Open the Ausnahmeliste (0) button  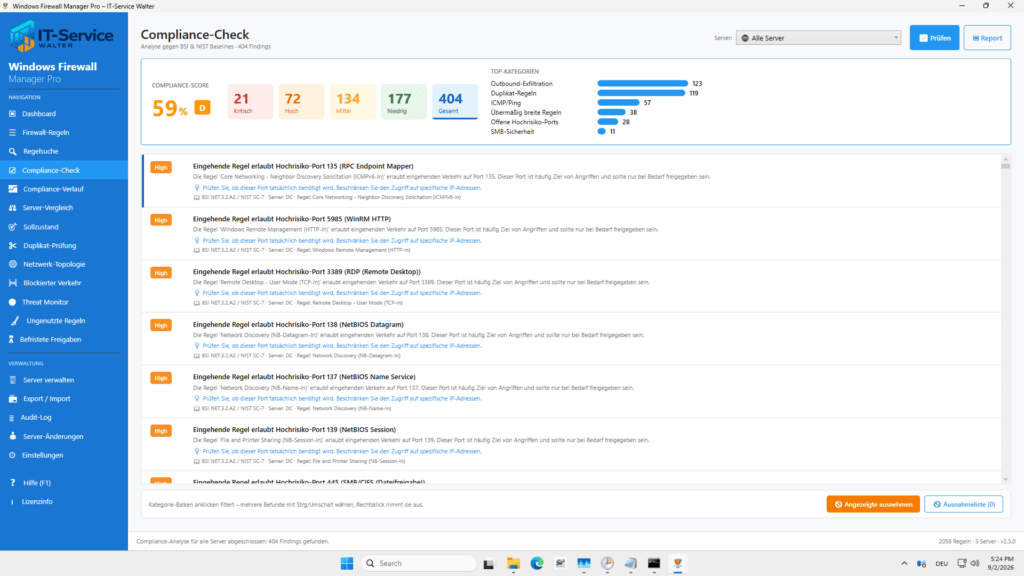964,504
